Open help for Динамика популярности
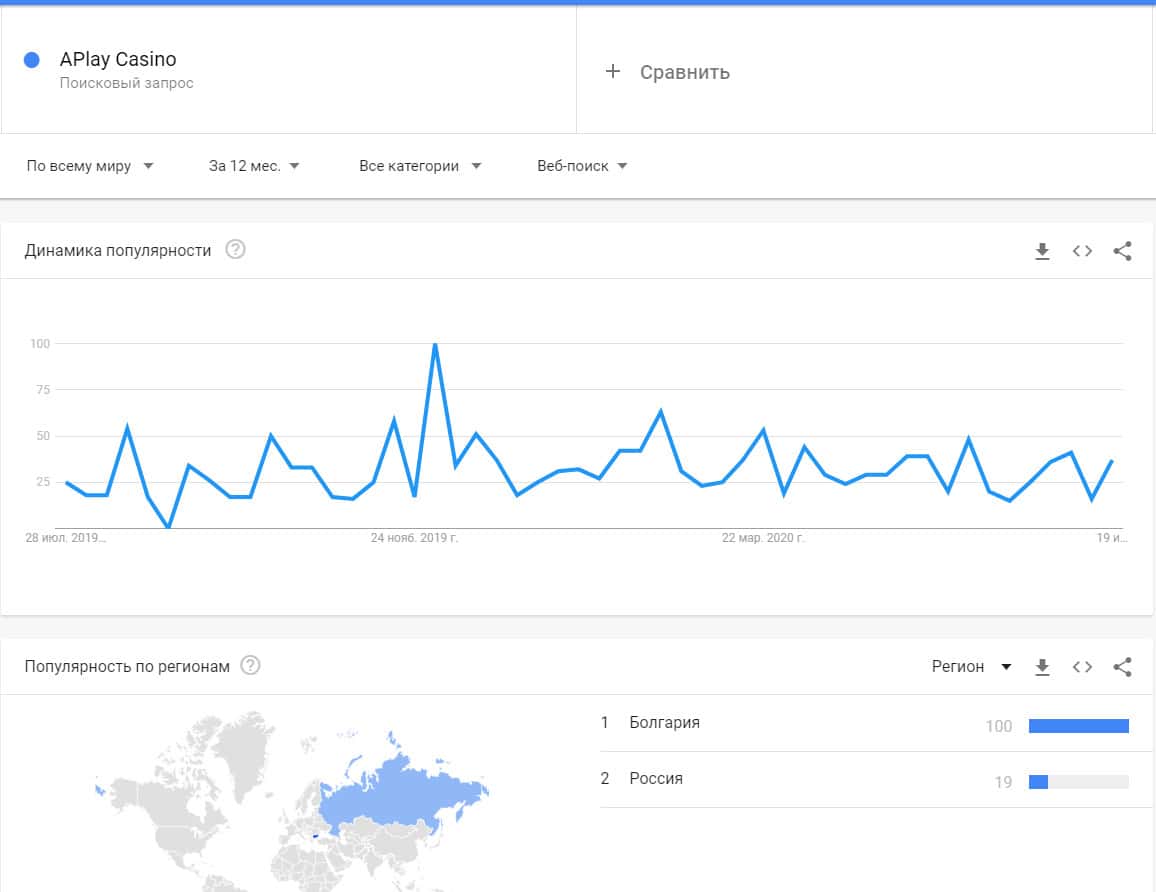Screen dimensions: 1156x892 (235, 250)
